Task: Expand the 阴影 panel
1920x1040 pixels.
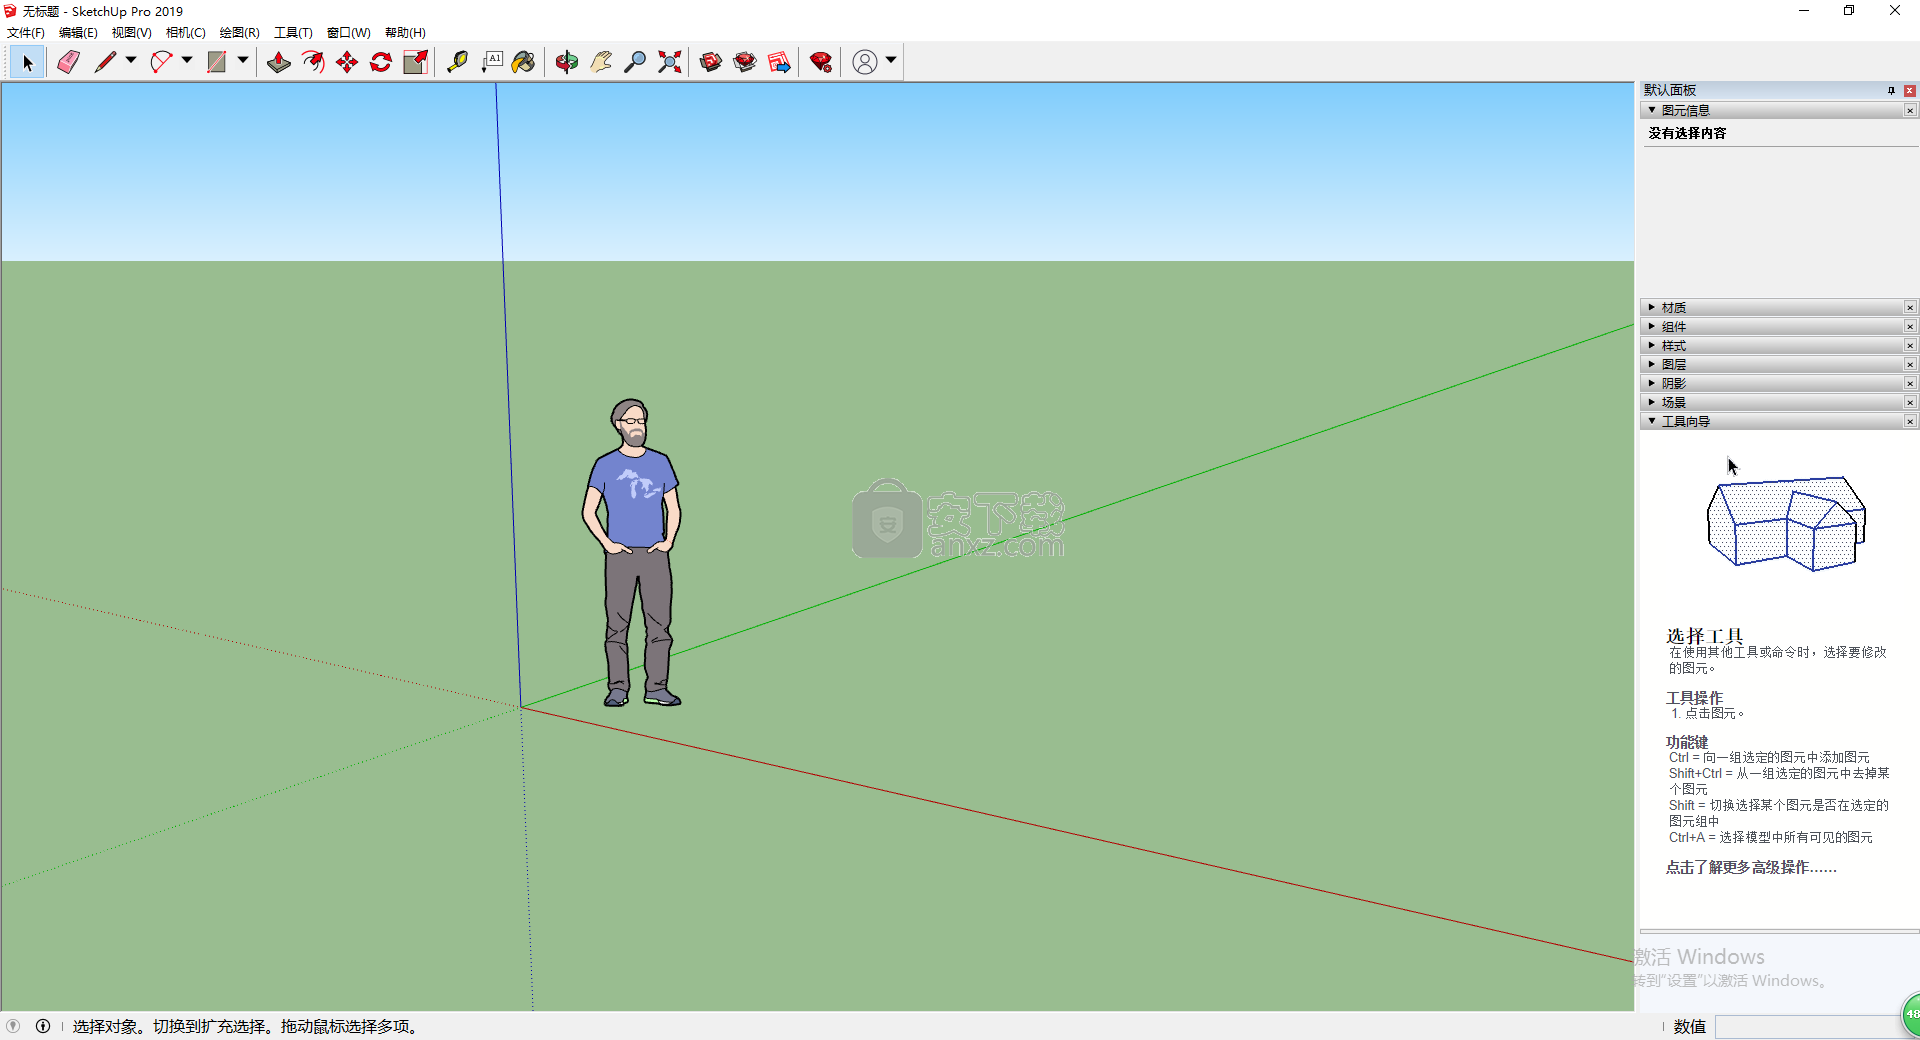Action: click(1652, 383)
